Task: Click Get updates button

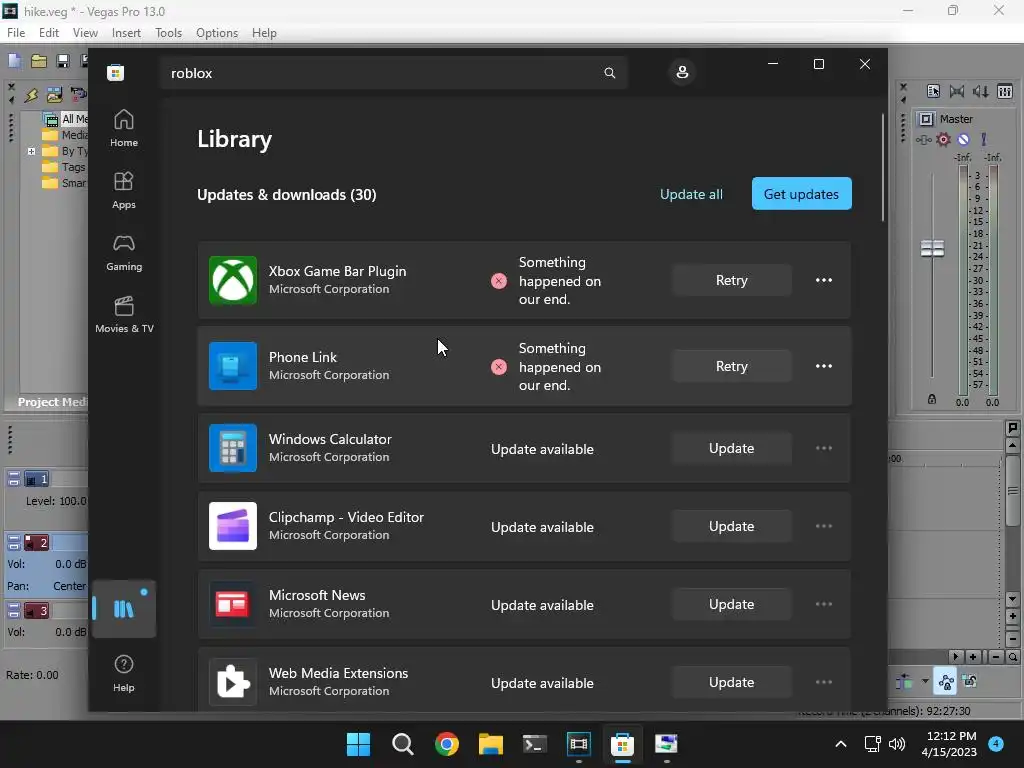Action: (801, 194)
